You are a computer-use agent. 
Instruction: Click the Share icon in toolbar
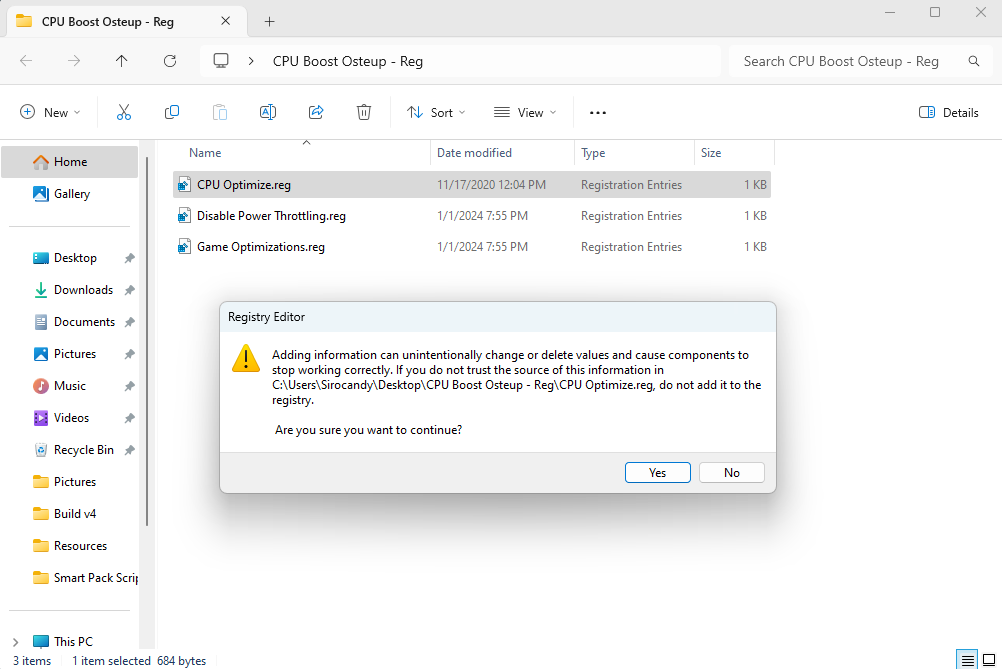point(316,113)
